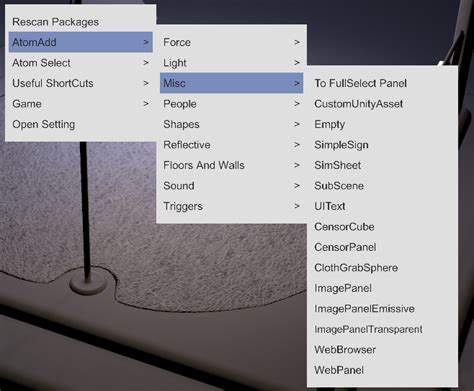This screenshot has height=391, width=474.
Task: Click the arrow next to Shapes
Action: (x=297, y=124)
